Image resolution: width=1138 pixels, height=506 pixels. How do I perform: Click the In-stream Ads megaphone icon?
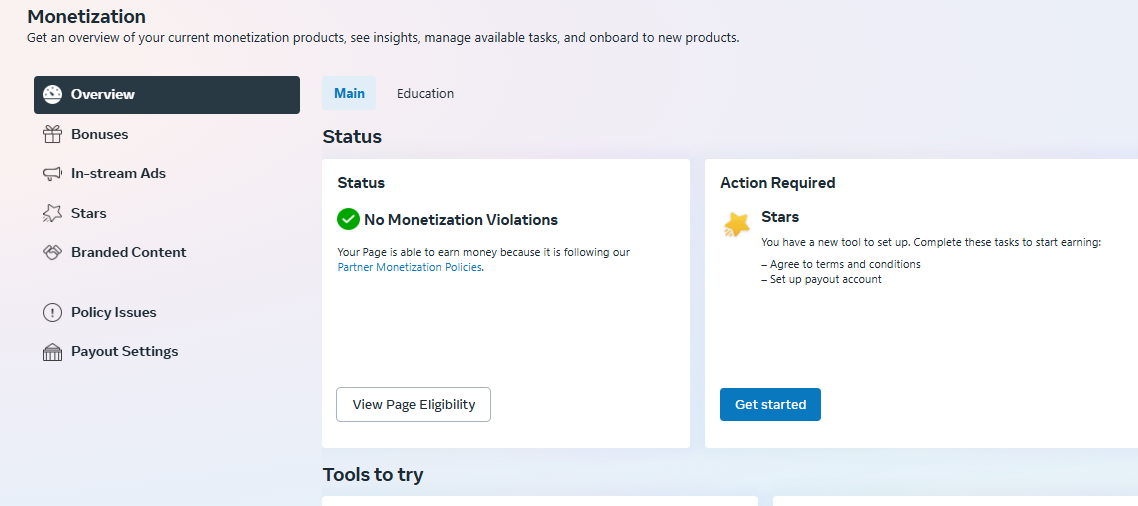pos(52,174)
